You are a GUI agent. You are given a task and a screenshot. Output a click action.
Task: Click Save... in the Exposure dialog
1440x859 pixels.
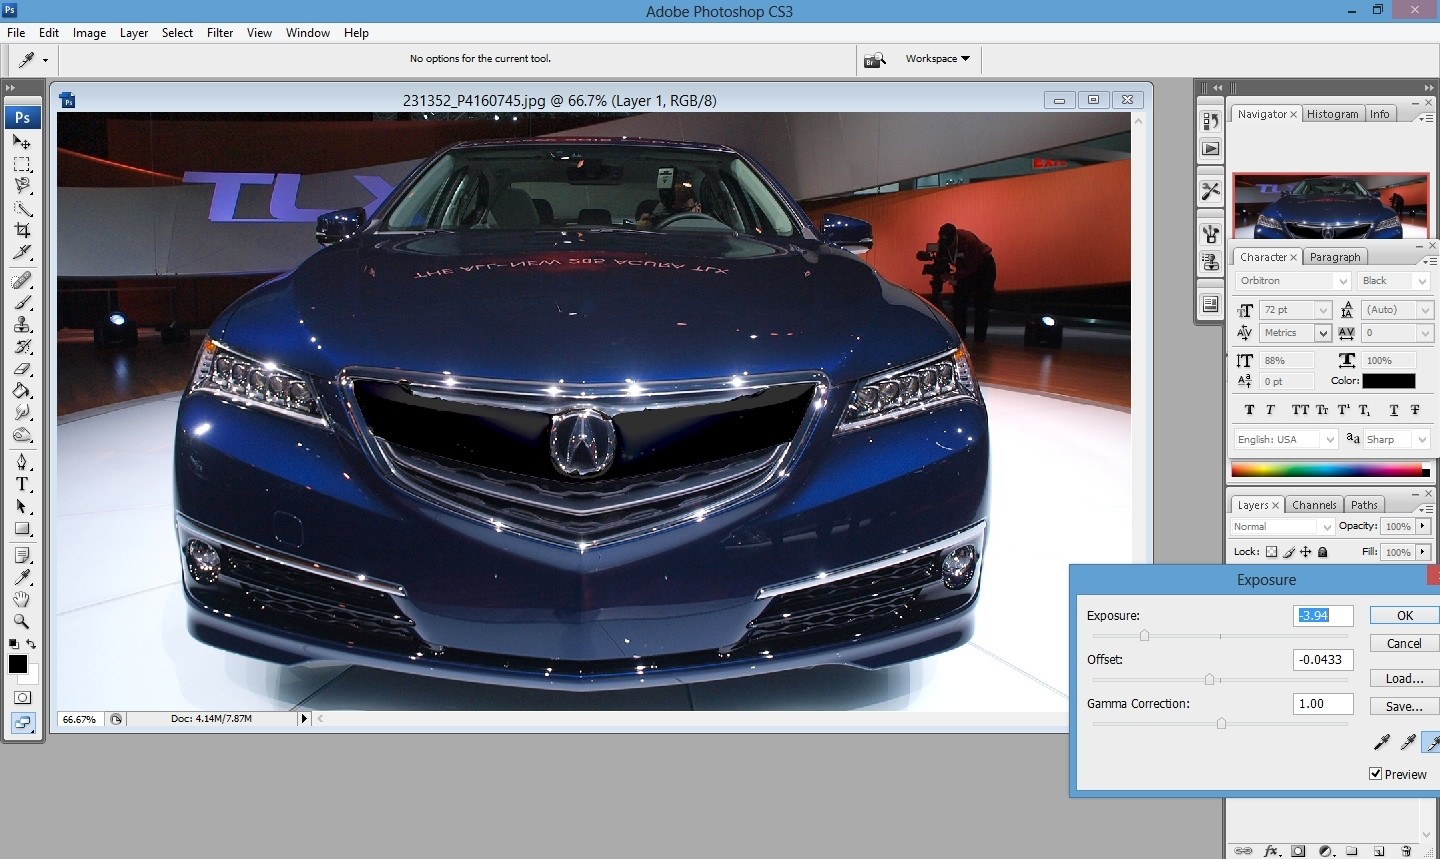(1404, 707)
